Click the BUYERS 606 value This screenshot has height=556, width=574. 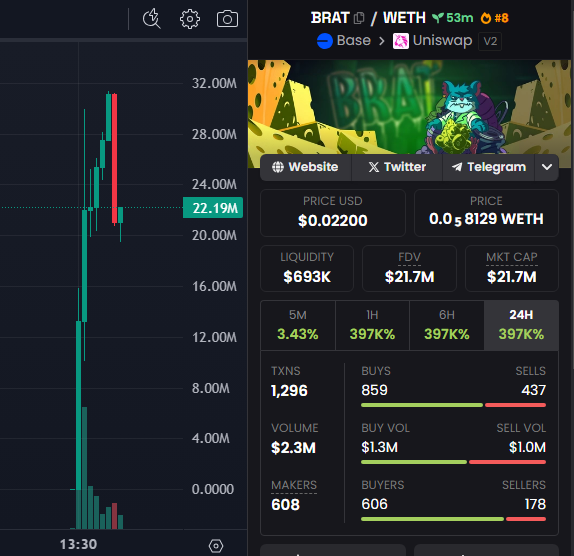(374, 504)
